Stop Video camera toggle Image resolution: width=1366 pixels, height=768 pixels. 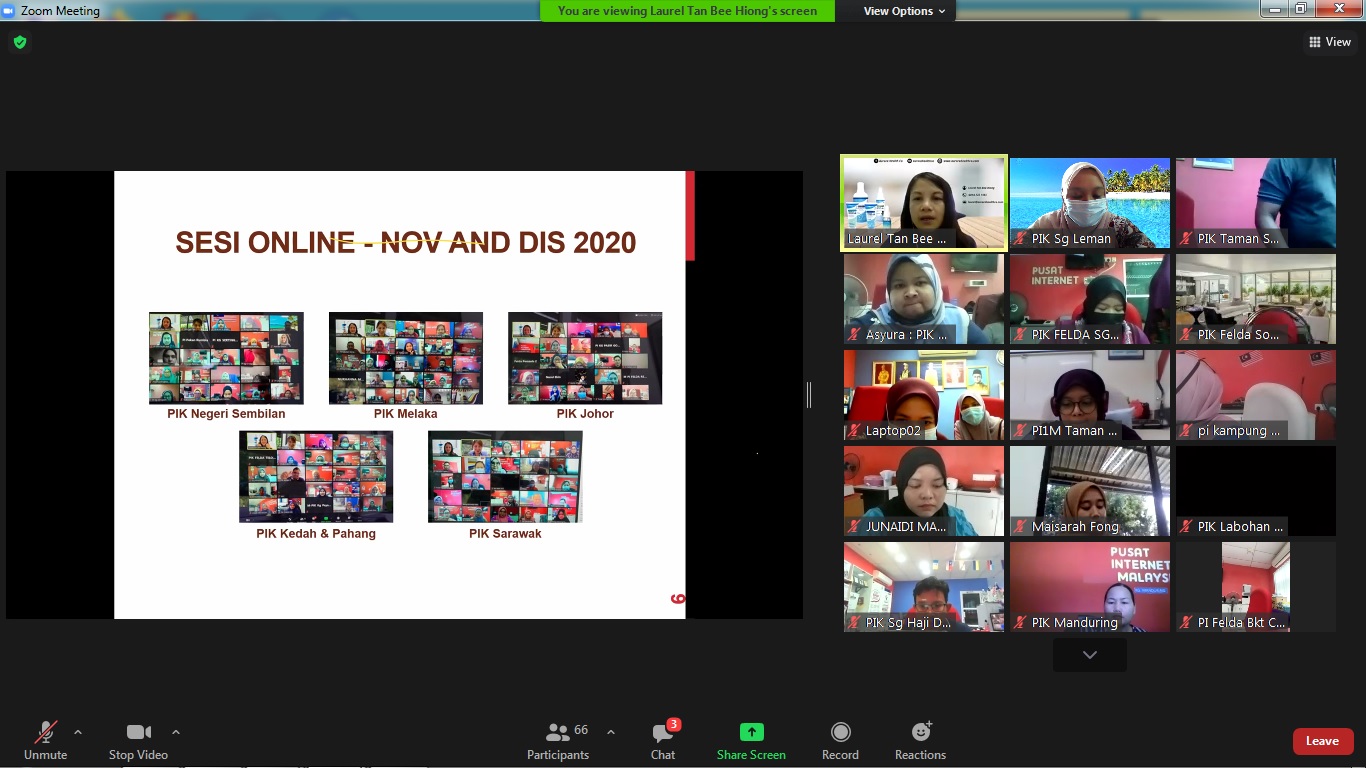tap(138, 741)
